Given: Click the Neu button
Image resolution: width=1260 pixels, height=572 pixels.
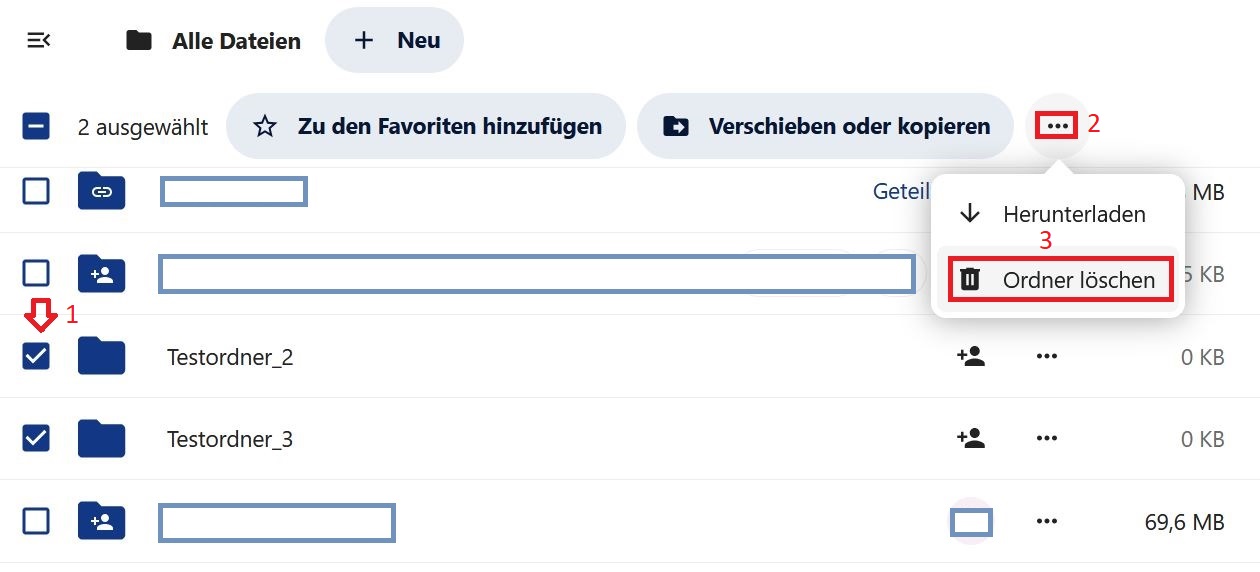Looking at the screenshot, I should pos(395,40).
